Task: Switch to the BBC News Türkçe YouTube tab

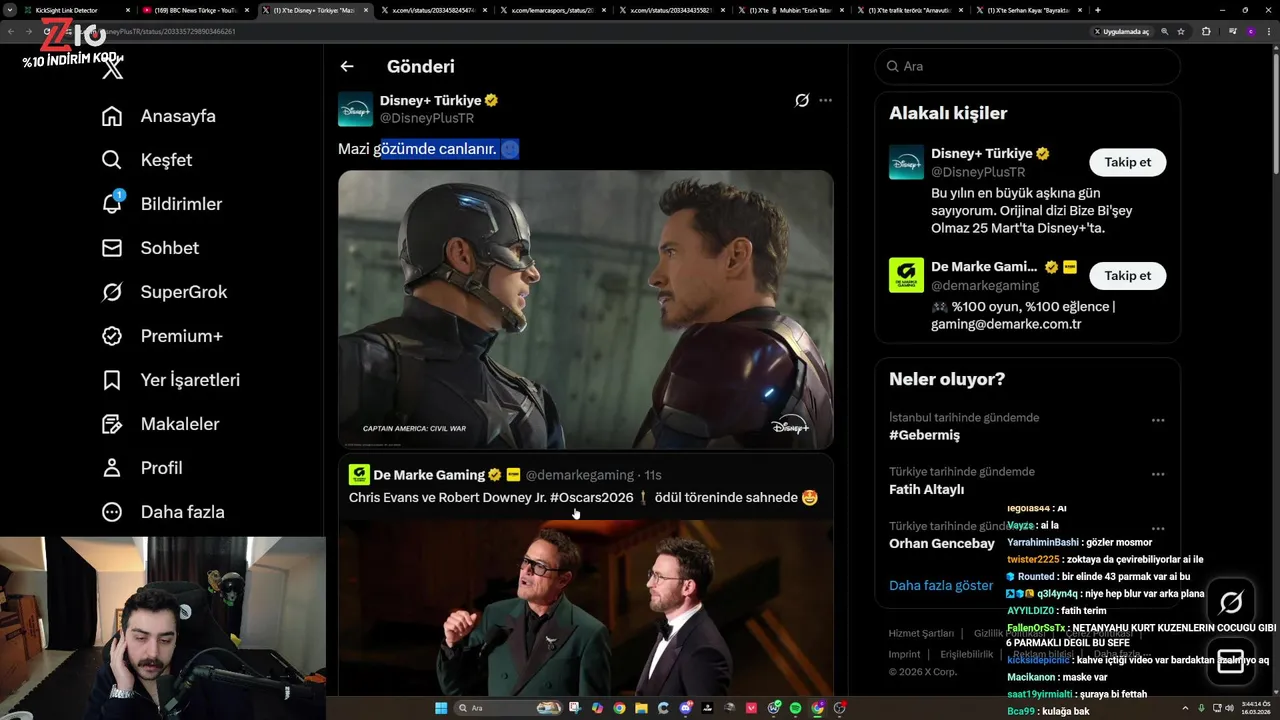Action: click(195, 10)
